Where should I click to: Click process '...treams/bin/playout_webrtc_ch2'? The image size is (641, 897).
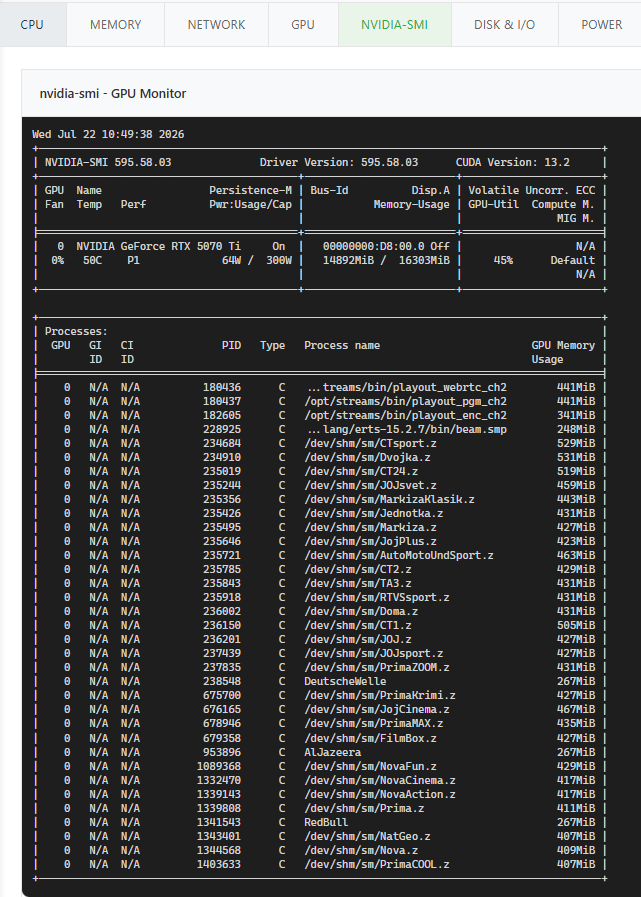click(x=407, y=387)
